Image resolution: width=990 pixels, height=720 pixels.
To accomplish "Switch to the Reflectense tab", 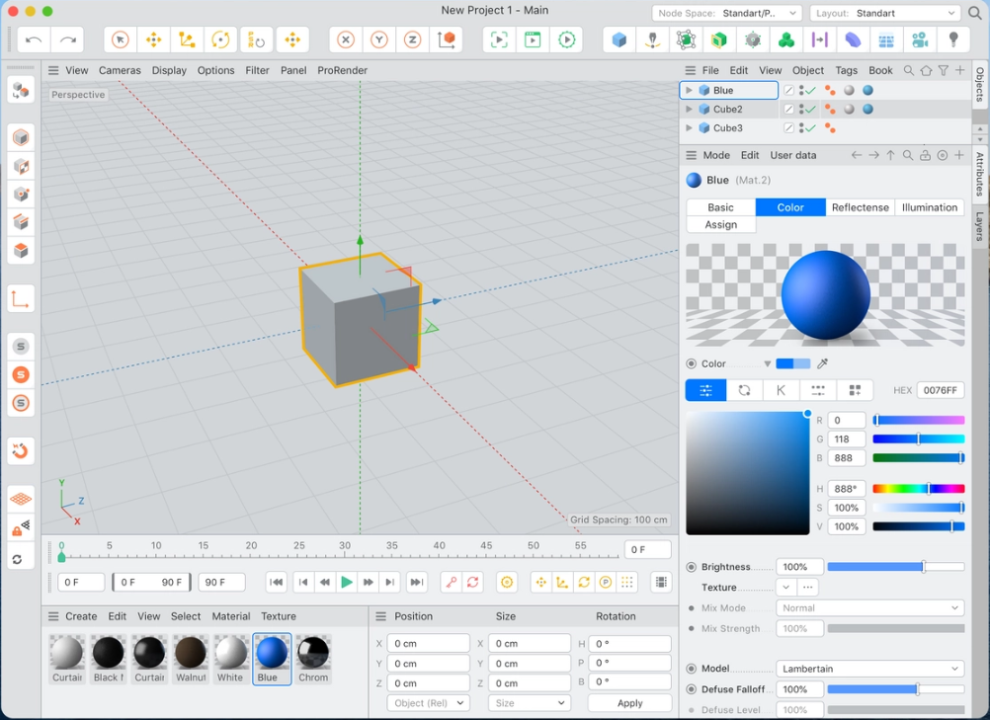I will coord(860,207).
